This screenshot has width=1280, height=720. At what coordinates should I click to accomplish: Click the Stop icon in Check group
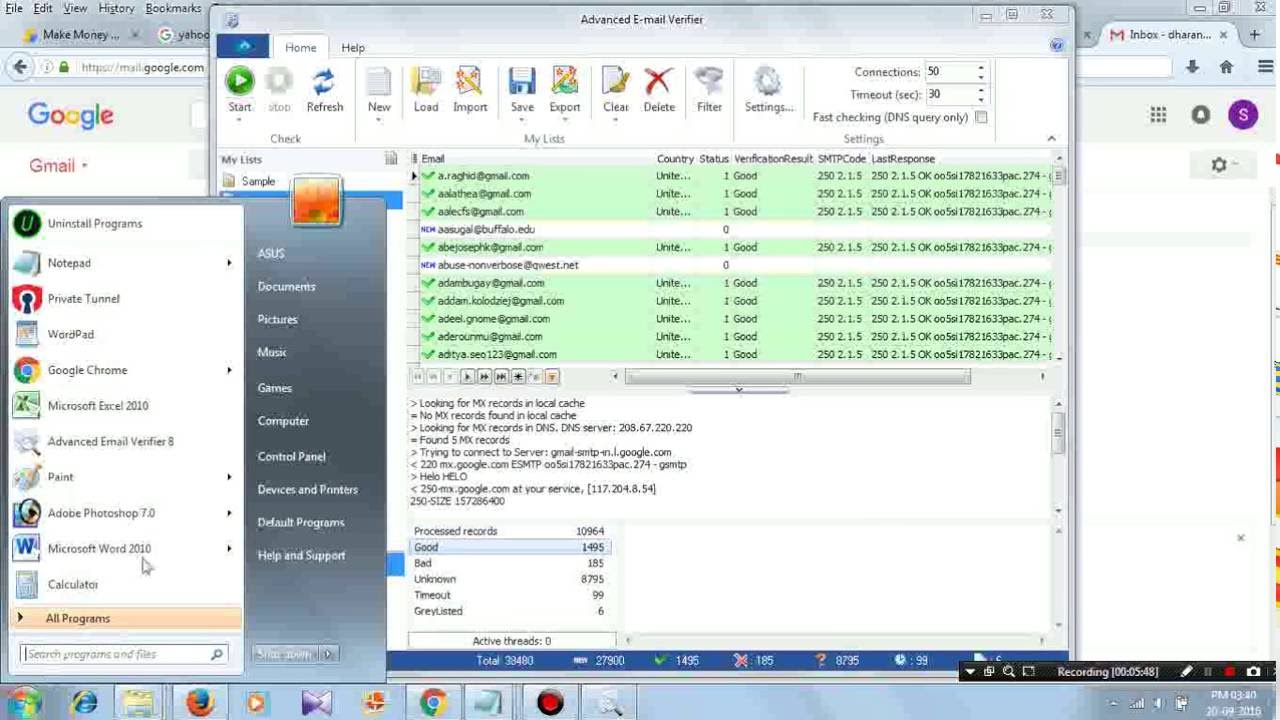[279, 82]
